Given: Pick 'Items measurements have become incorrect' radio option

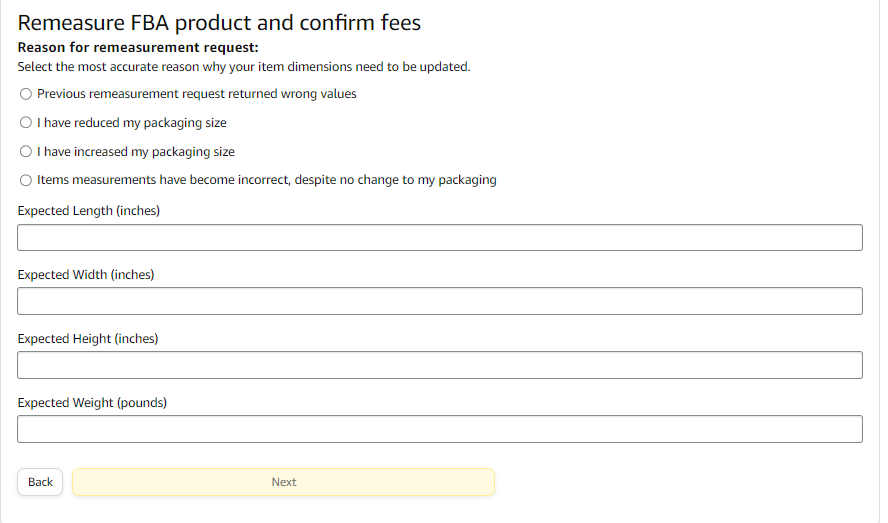Looking at the screenshot, I should [x=26, y=181].
